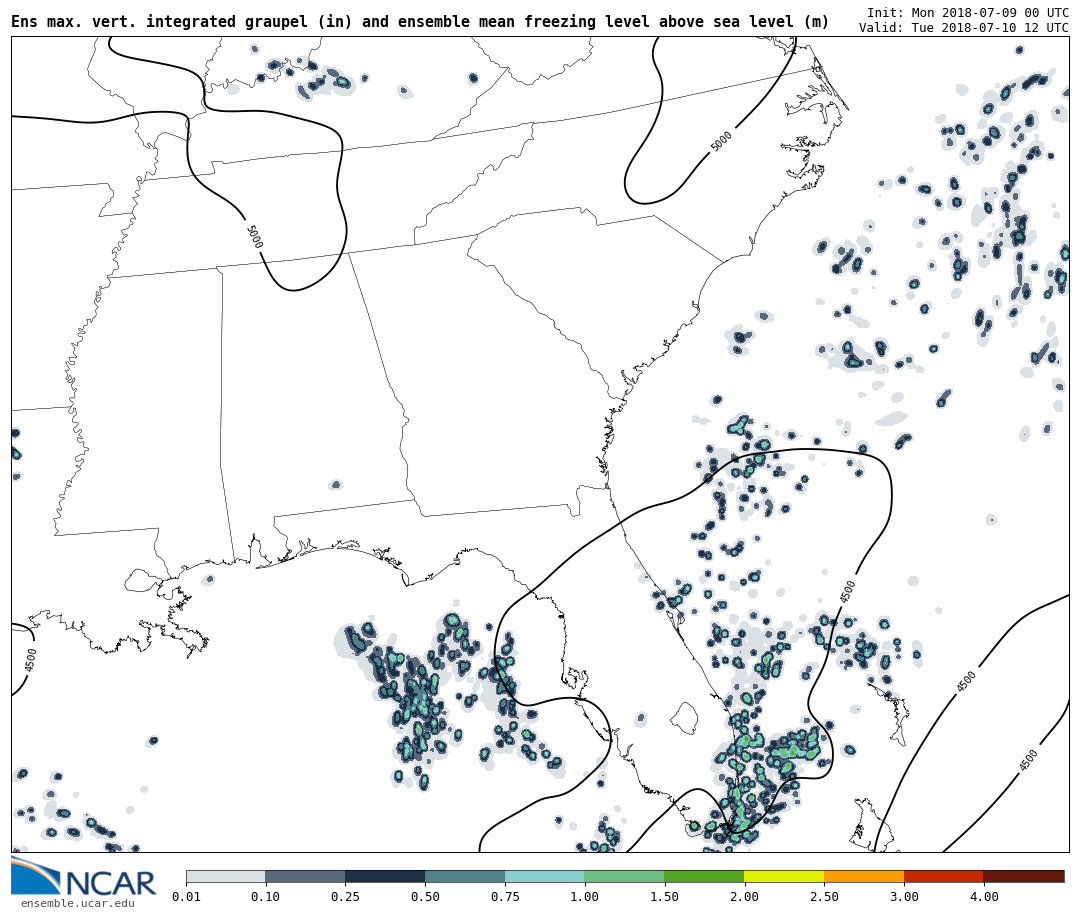Click the 2.50 to 3.00 orange swatch
This screenshot has width=1080, height=915.
pyautogui.click(x=864, y=876)
